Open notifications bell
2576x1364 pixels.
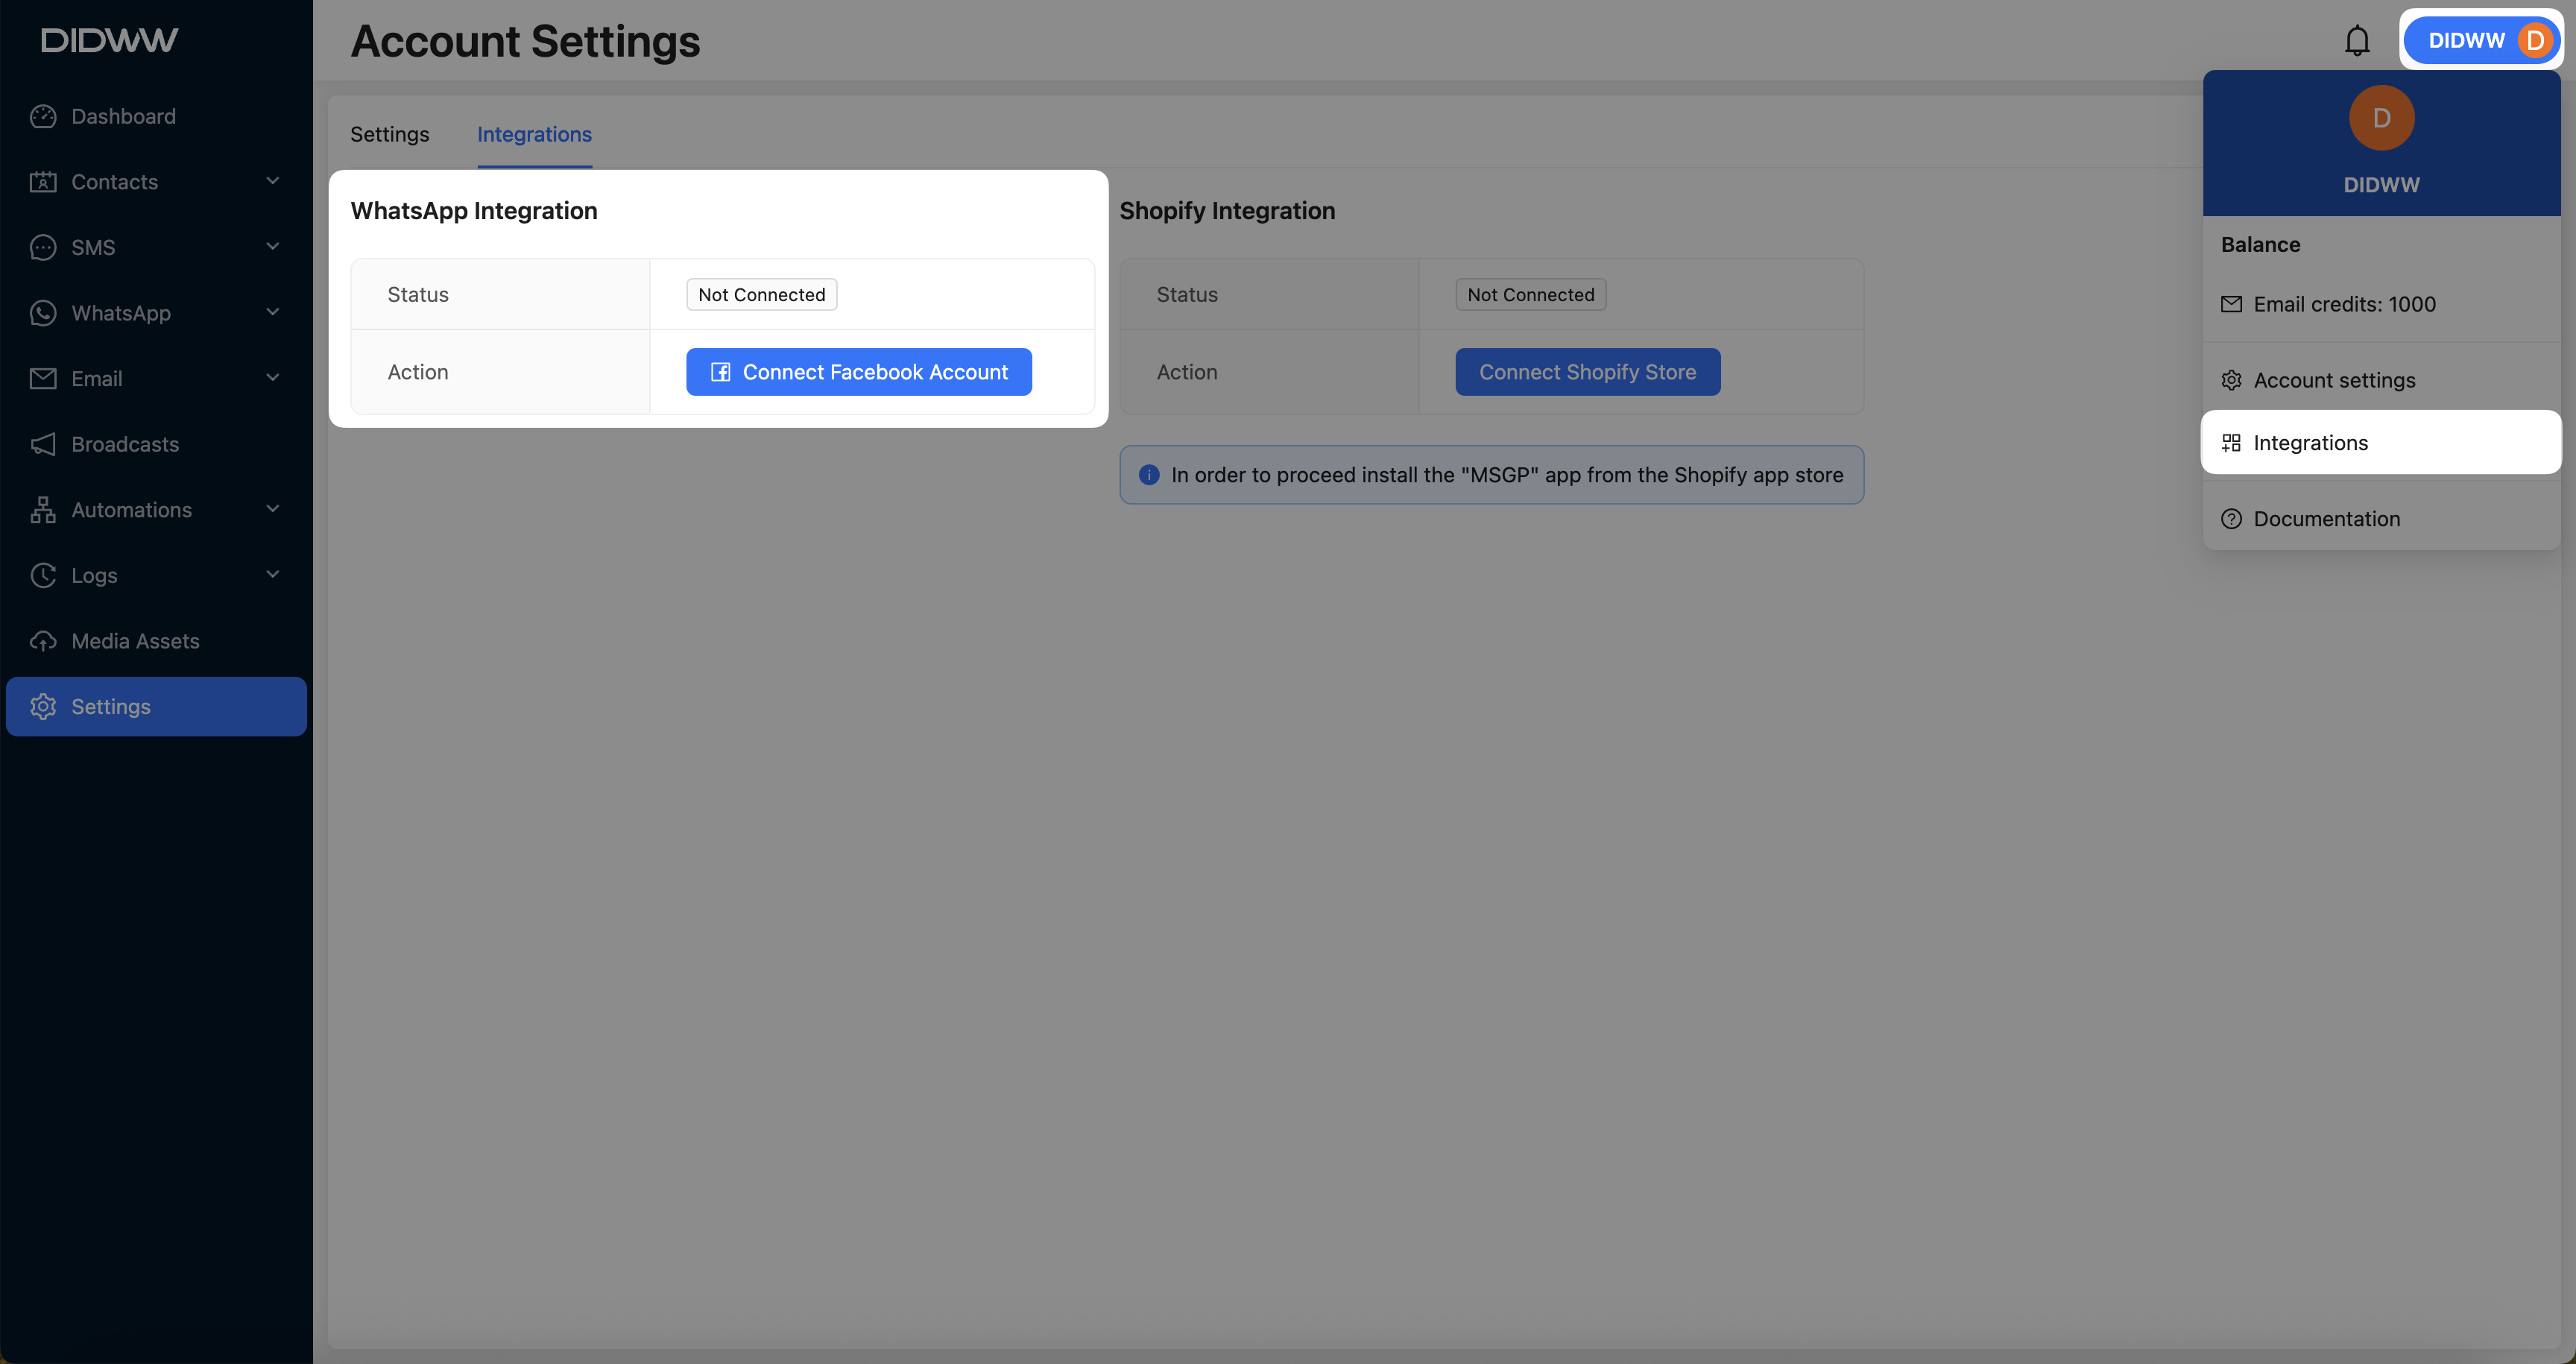pos(2357,40)
